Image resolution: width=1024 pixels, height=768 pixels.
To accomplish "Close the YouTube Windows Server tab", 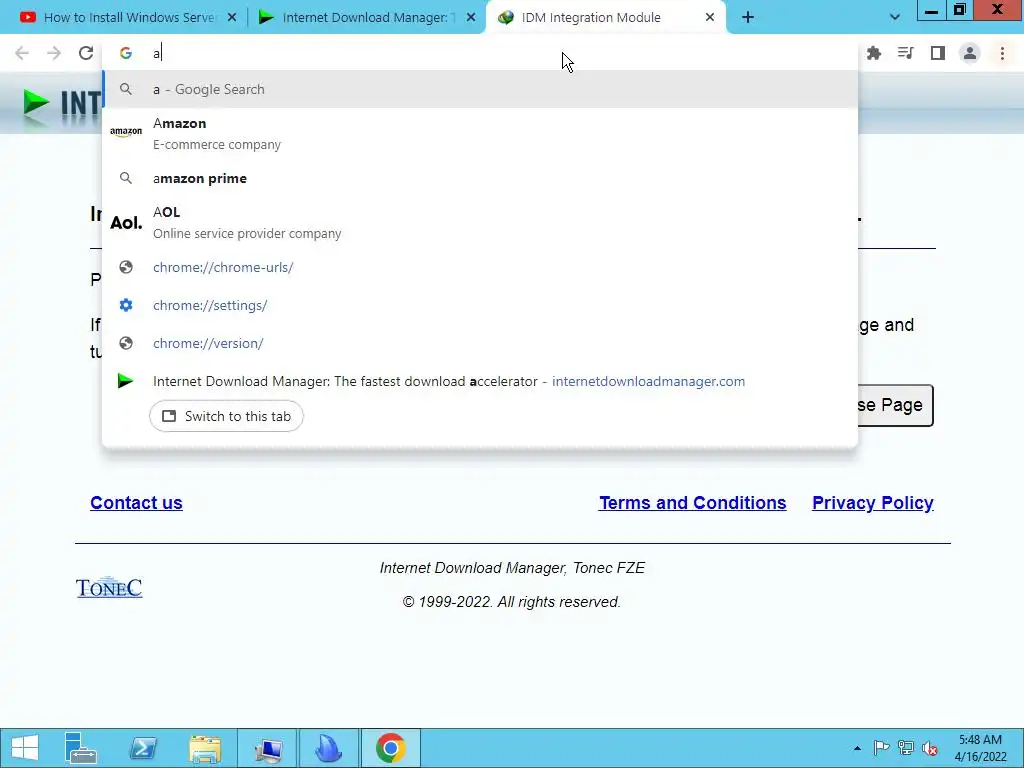I will (232, 18).
